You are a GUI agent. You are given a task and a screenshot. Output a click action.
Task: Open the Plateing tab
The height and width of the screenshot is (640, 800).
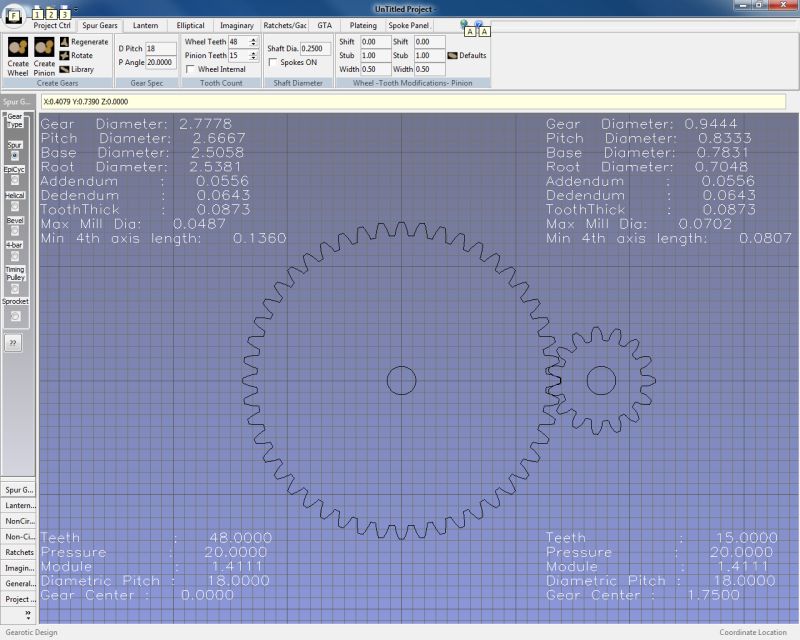(363, 25)
